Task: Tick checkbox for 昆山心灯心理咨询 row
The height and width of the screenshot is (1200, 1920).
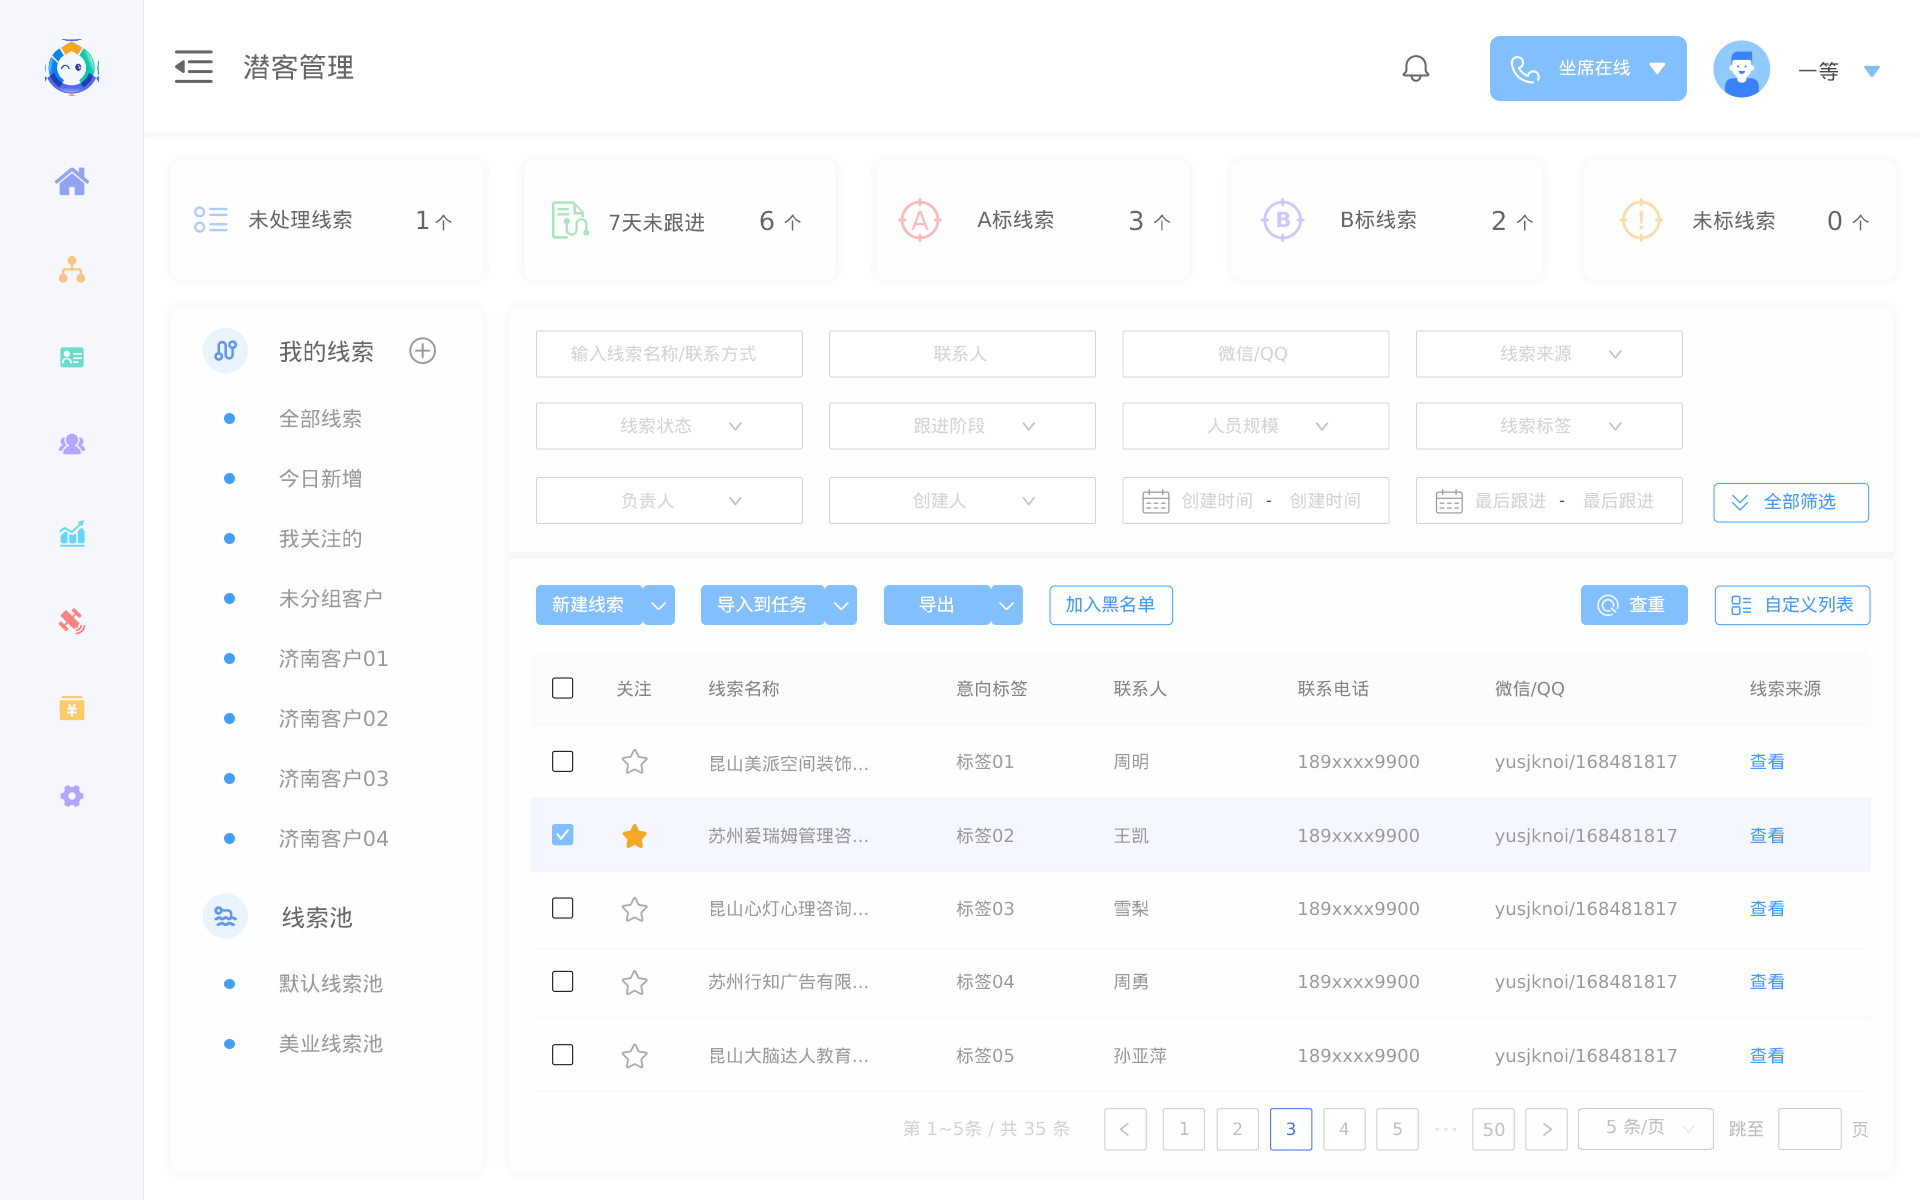Action: (x=563, y=908)
